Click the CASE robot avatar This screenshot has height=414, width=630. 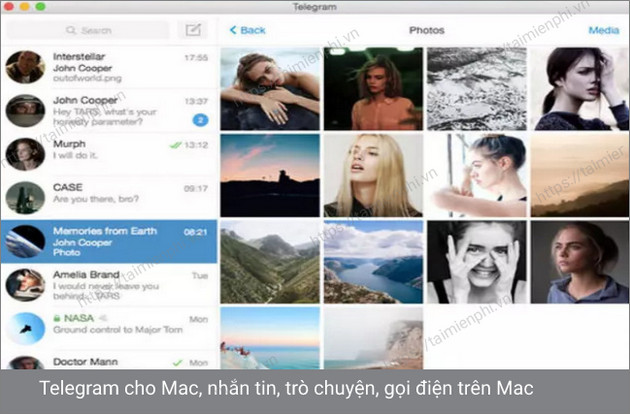coord(25,198)
